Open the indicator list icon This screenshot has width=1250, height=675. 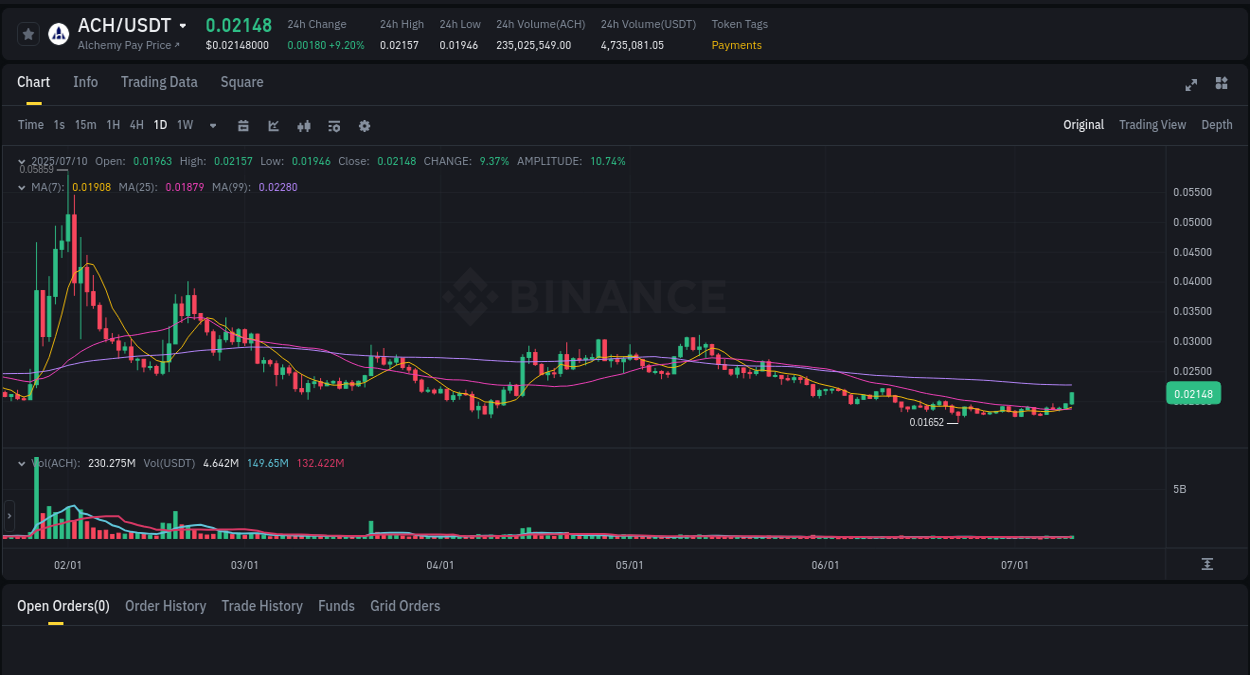334,125
